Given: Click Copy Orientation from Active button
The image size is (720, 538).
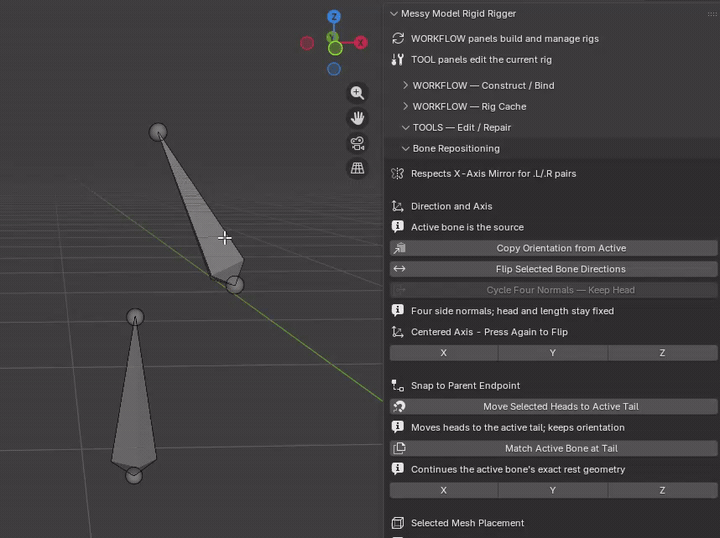Looking at the screenshot, I should [x=553, y=248].
